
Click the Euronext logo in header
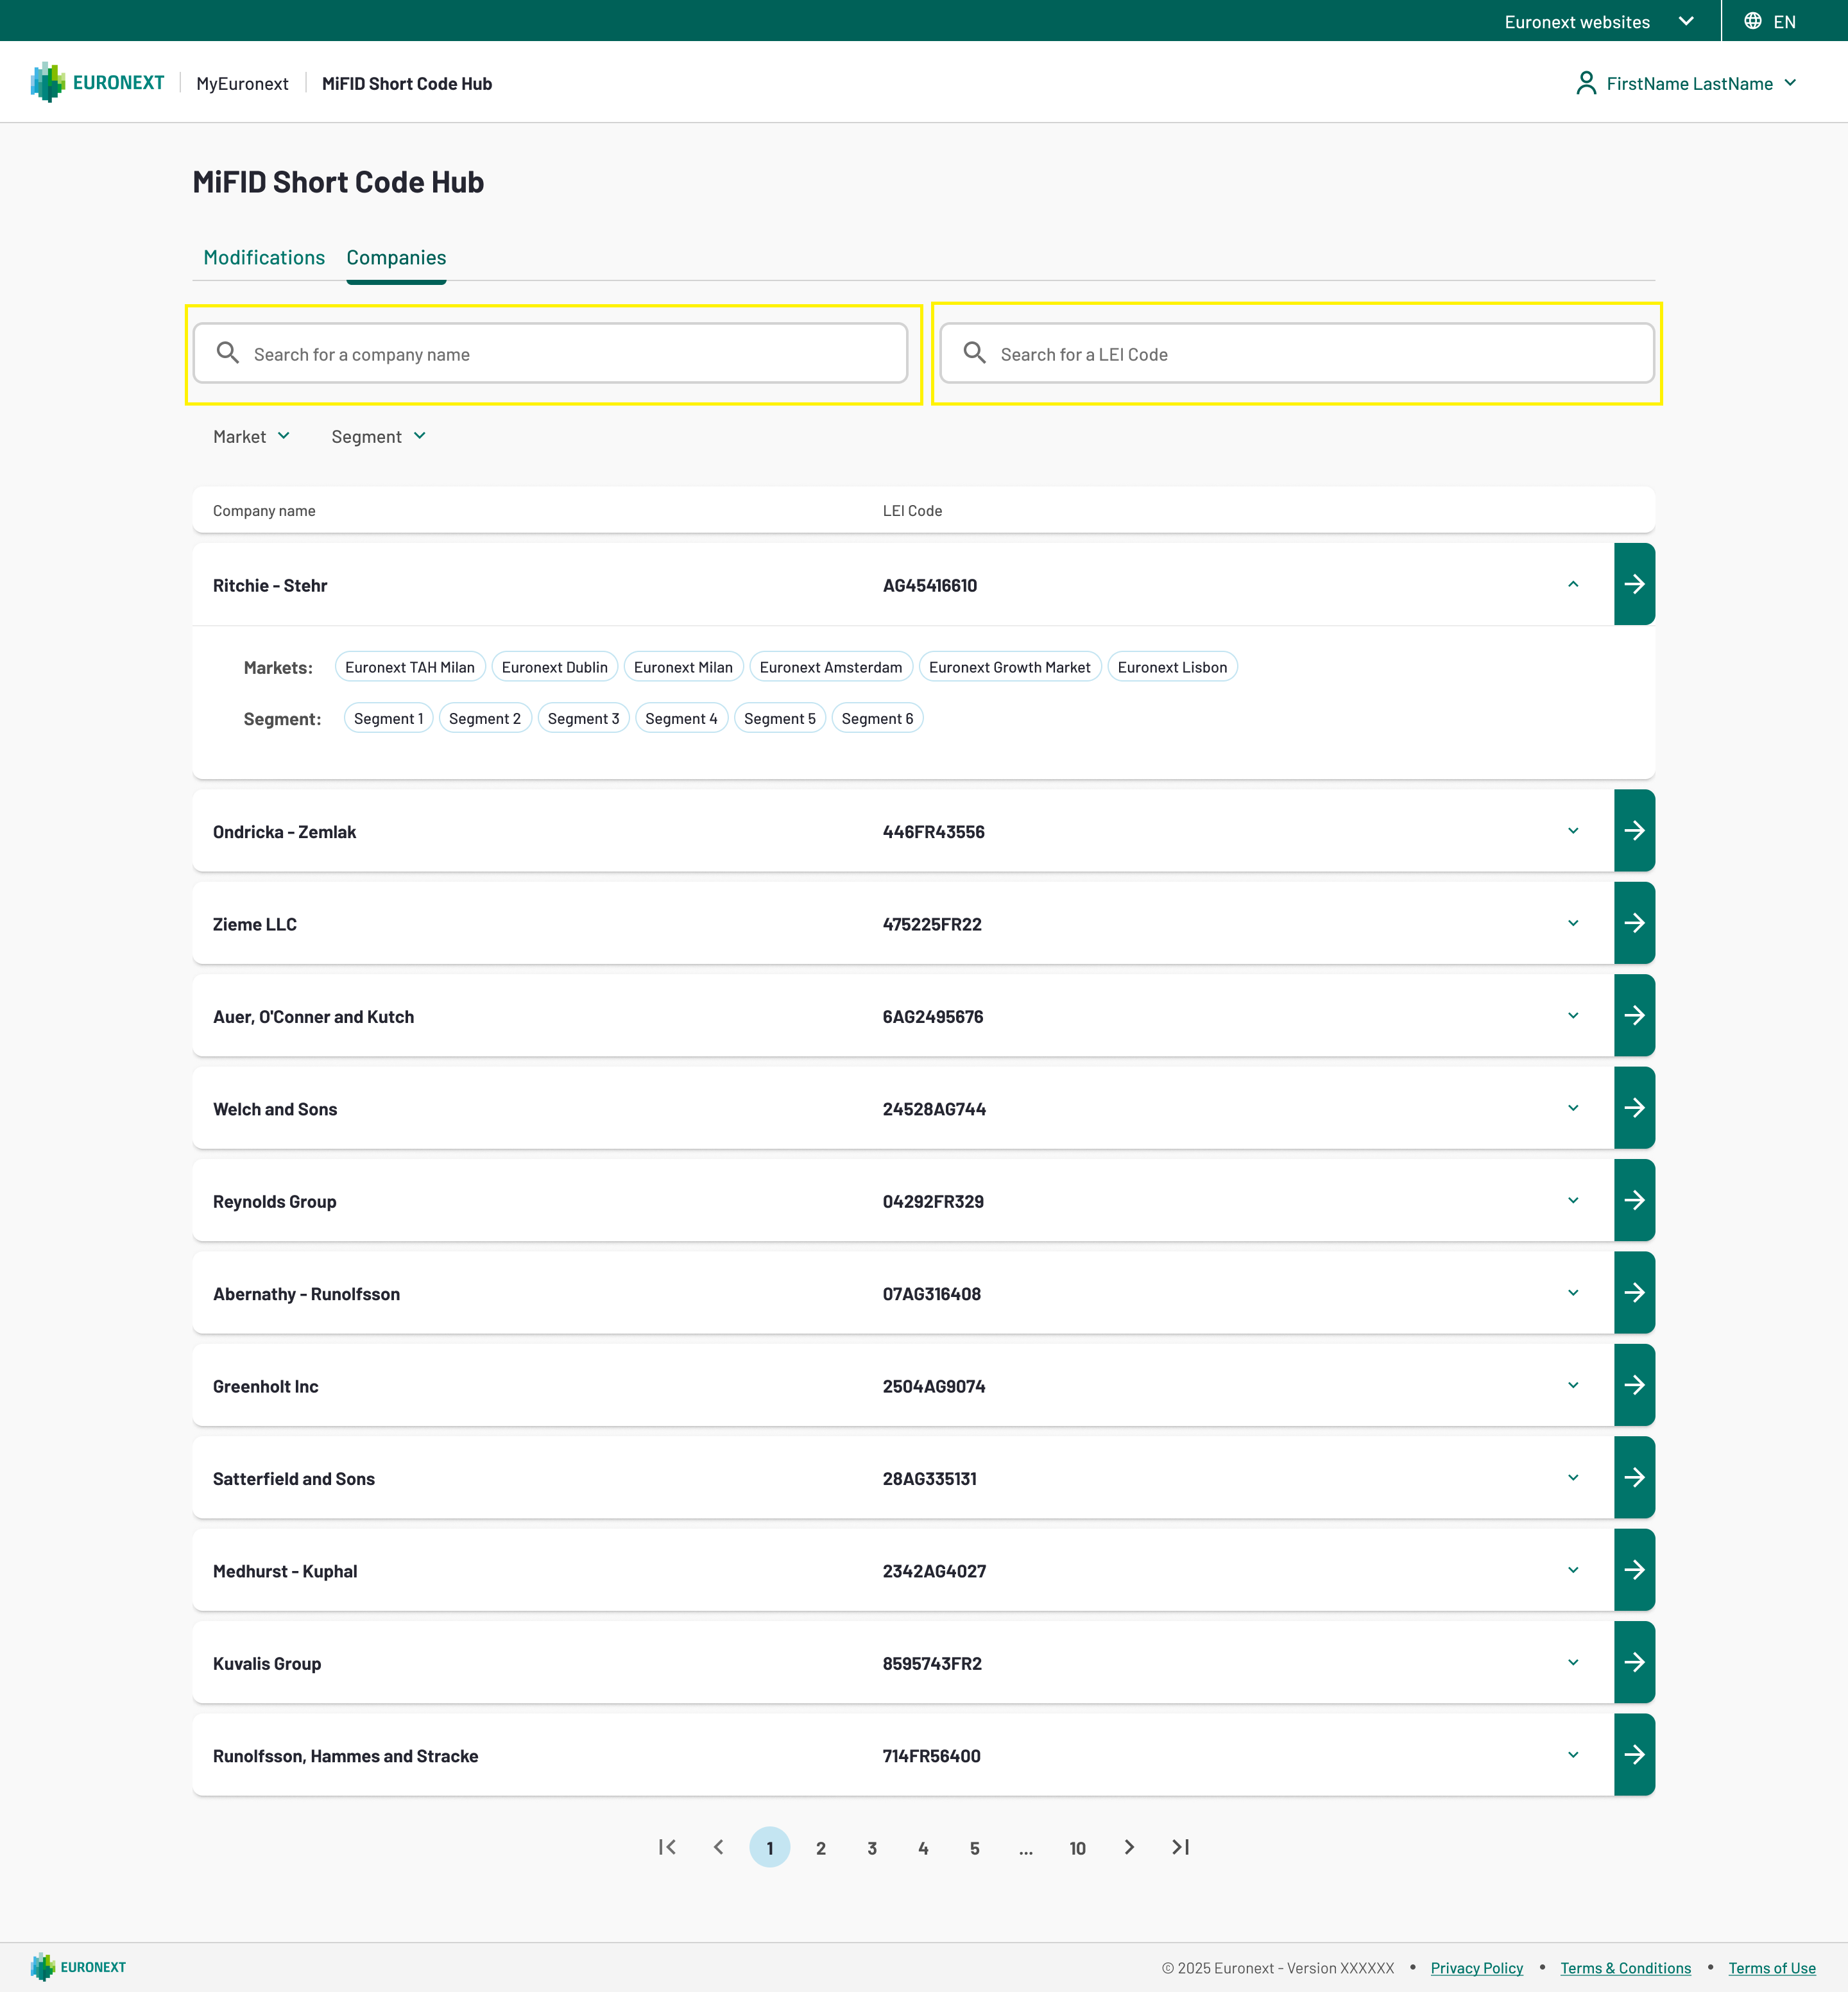97,83
